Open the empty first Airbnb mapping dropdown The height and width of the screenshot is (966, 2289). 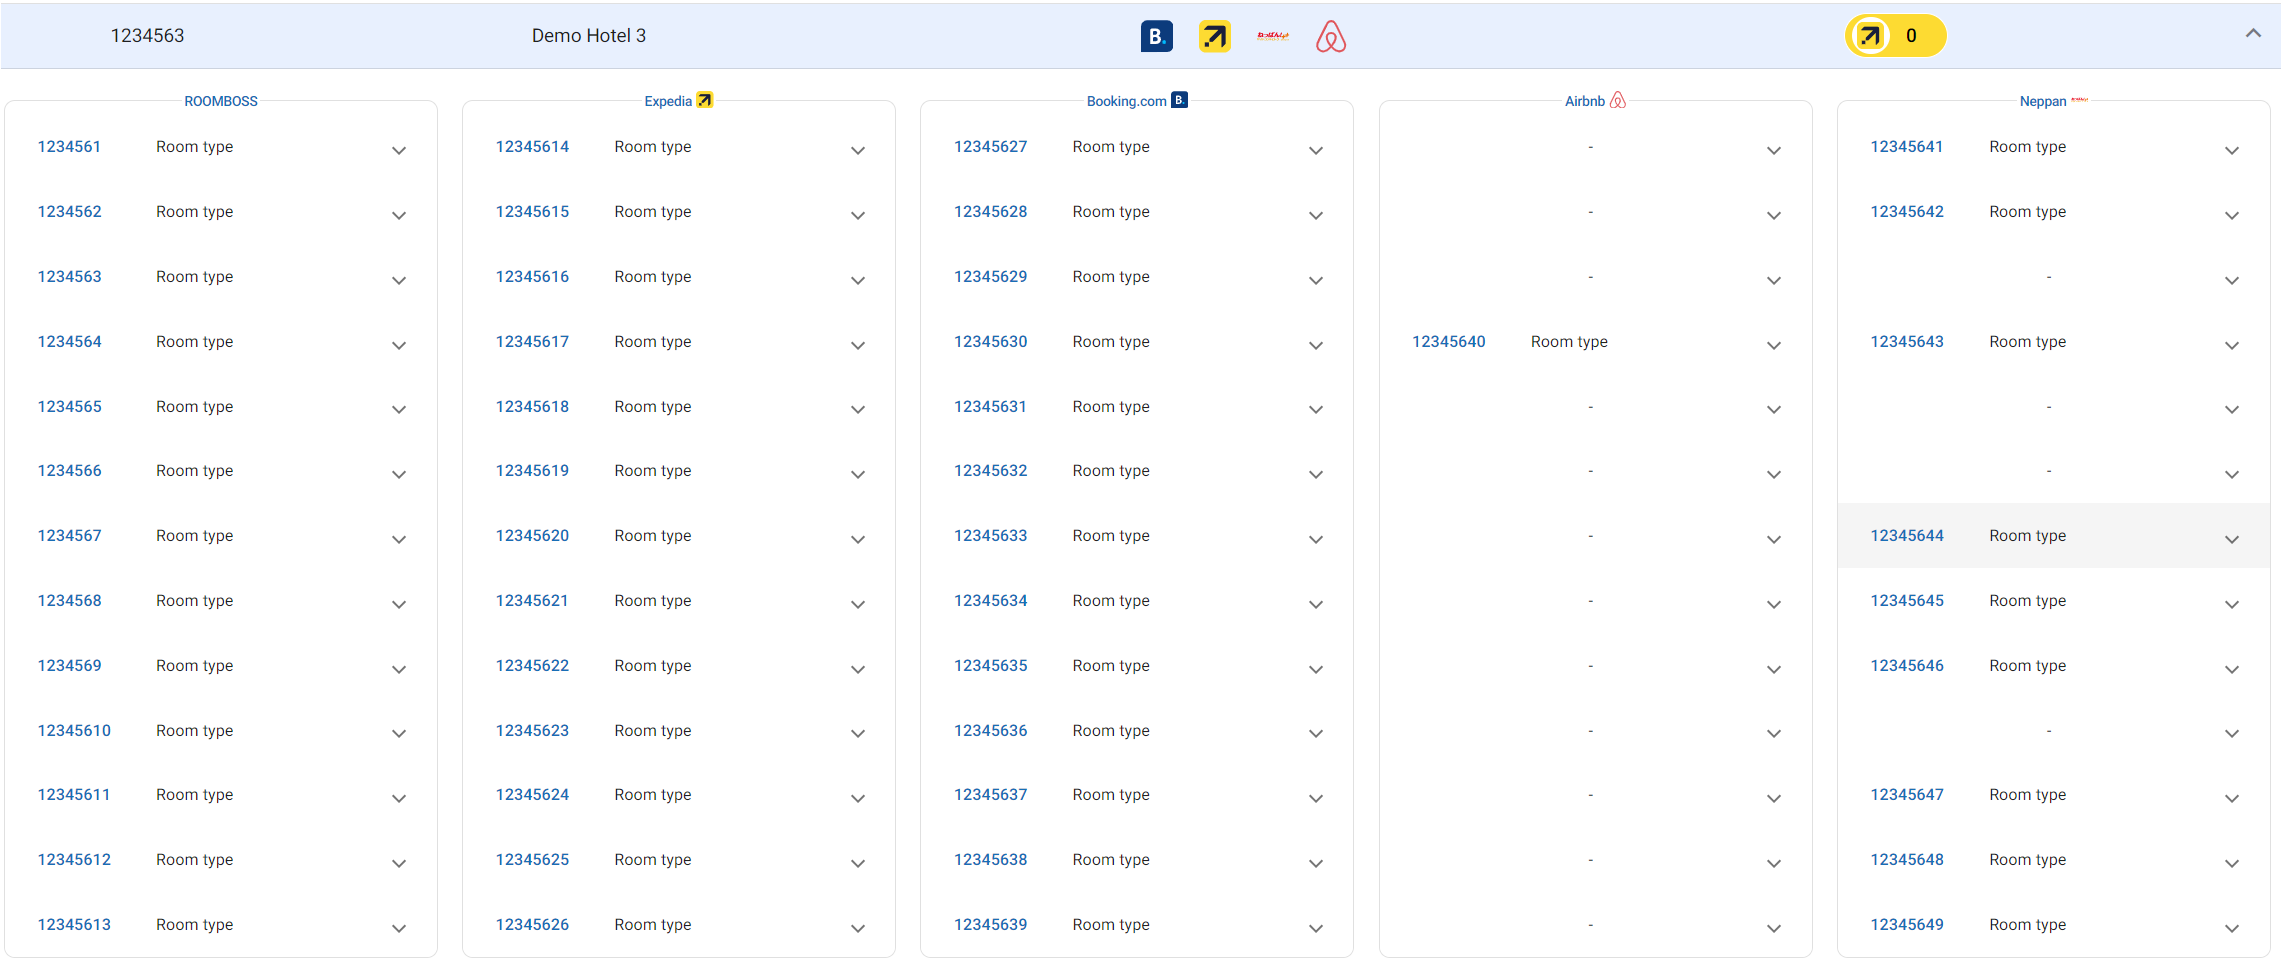click(1773, 151)
